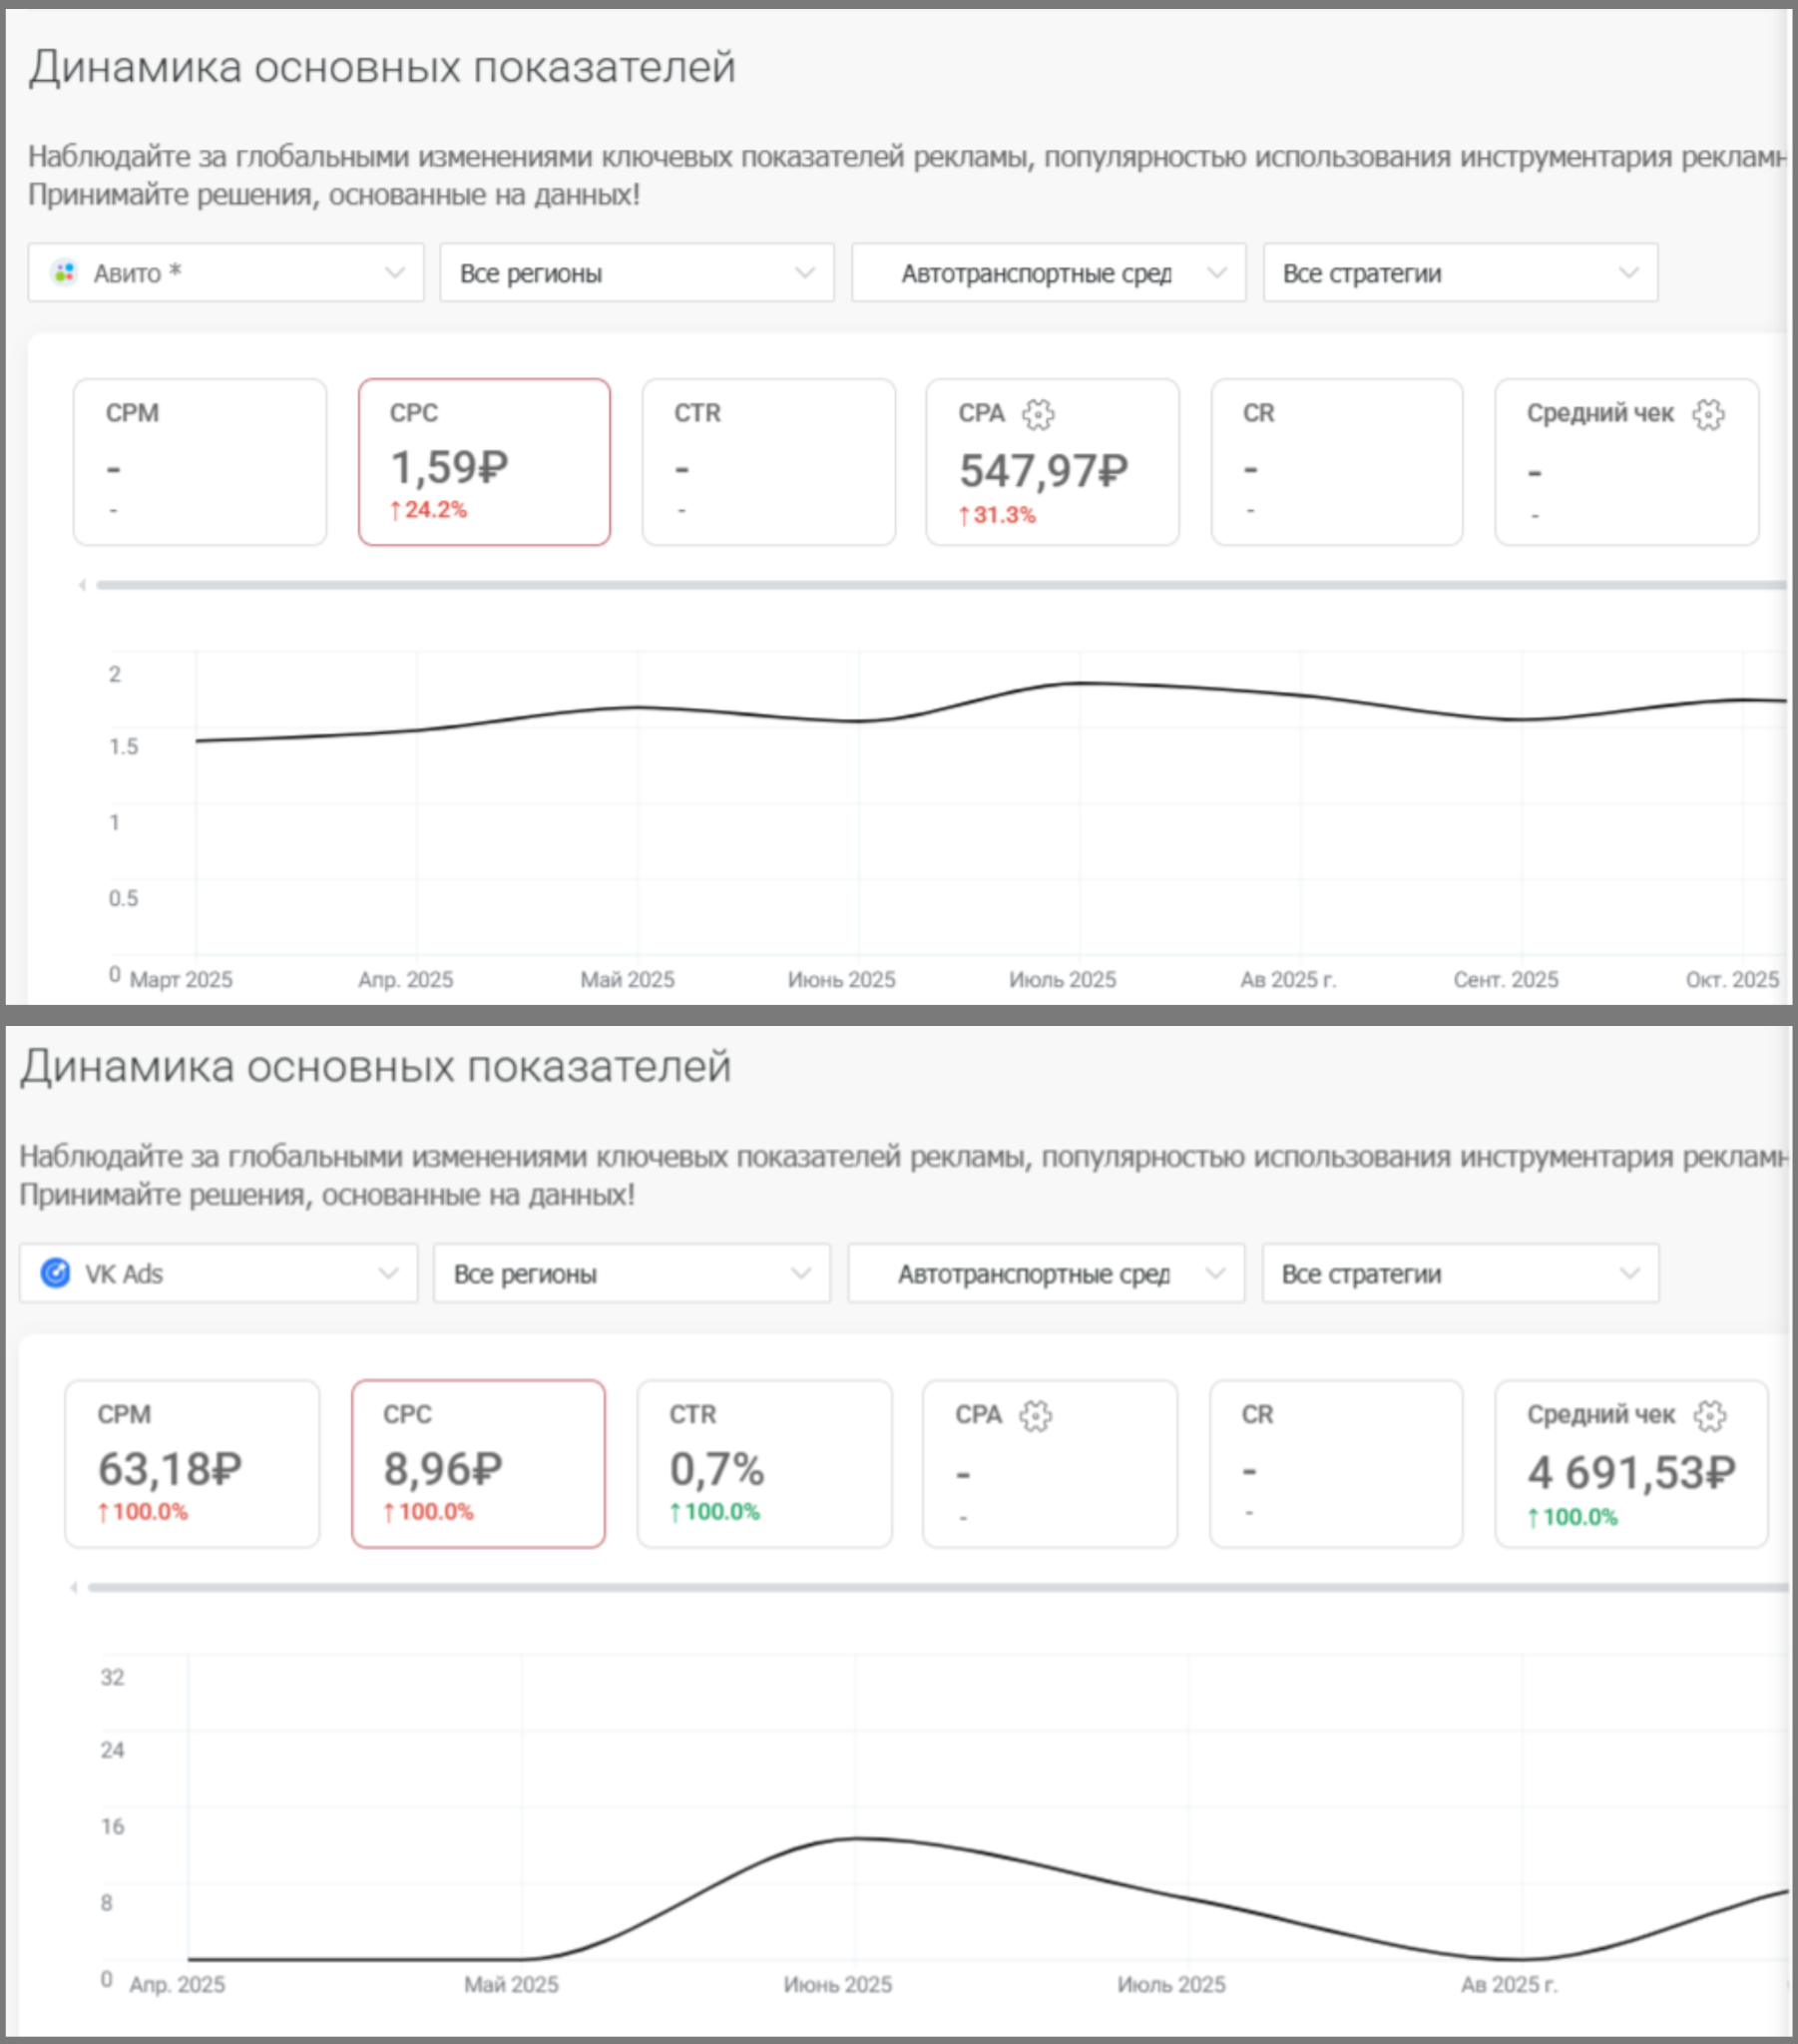The width and height of the screenshot is (1798, 2044).
Task: Choose the CPC card showing 8,96₽
Action: pos(478,1464)
